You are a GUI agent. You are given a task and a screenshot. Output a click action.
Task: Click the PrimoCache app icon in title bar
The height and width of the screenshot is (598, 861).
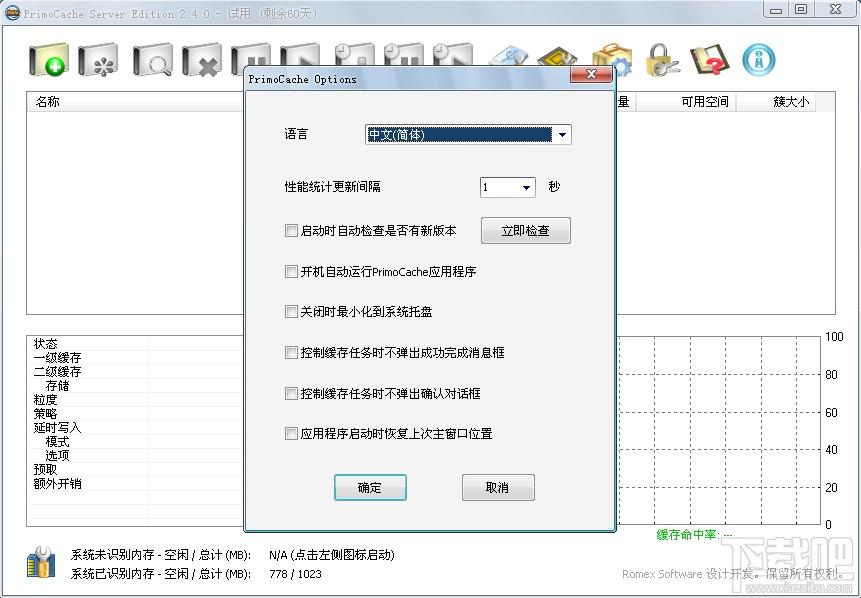pyautogui.click(x=12, y=12)
